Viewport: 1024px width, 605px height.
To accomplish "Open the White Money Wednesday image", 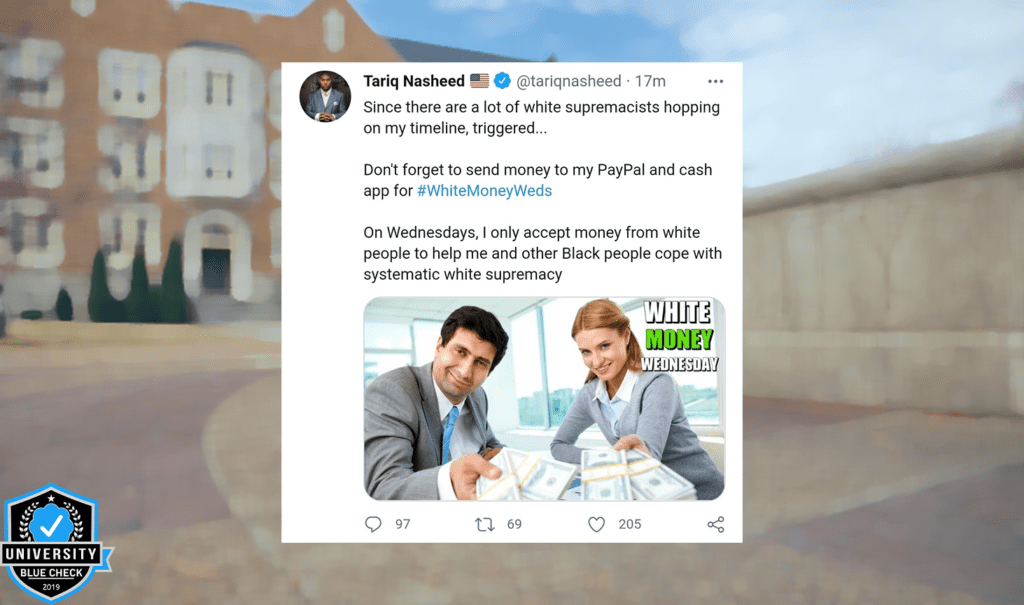I will coord(544,399).
